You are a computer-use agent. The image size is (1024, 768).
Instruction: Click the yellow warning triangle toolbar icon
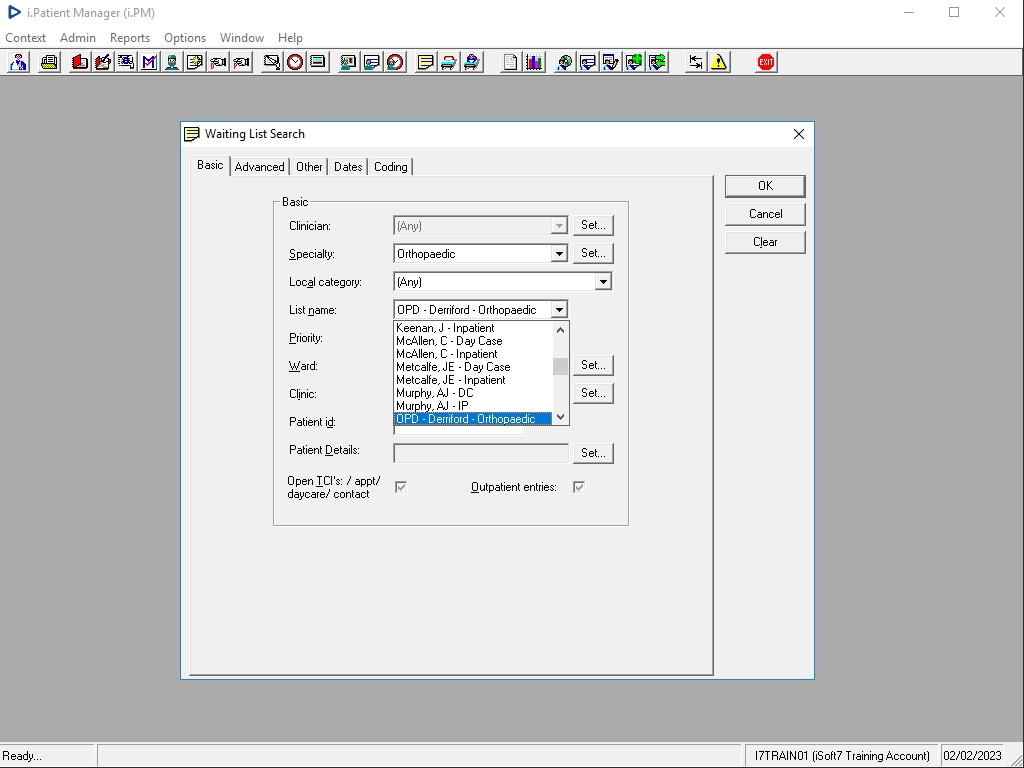tap(719, 62)
